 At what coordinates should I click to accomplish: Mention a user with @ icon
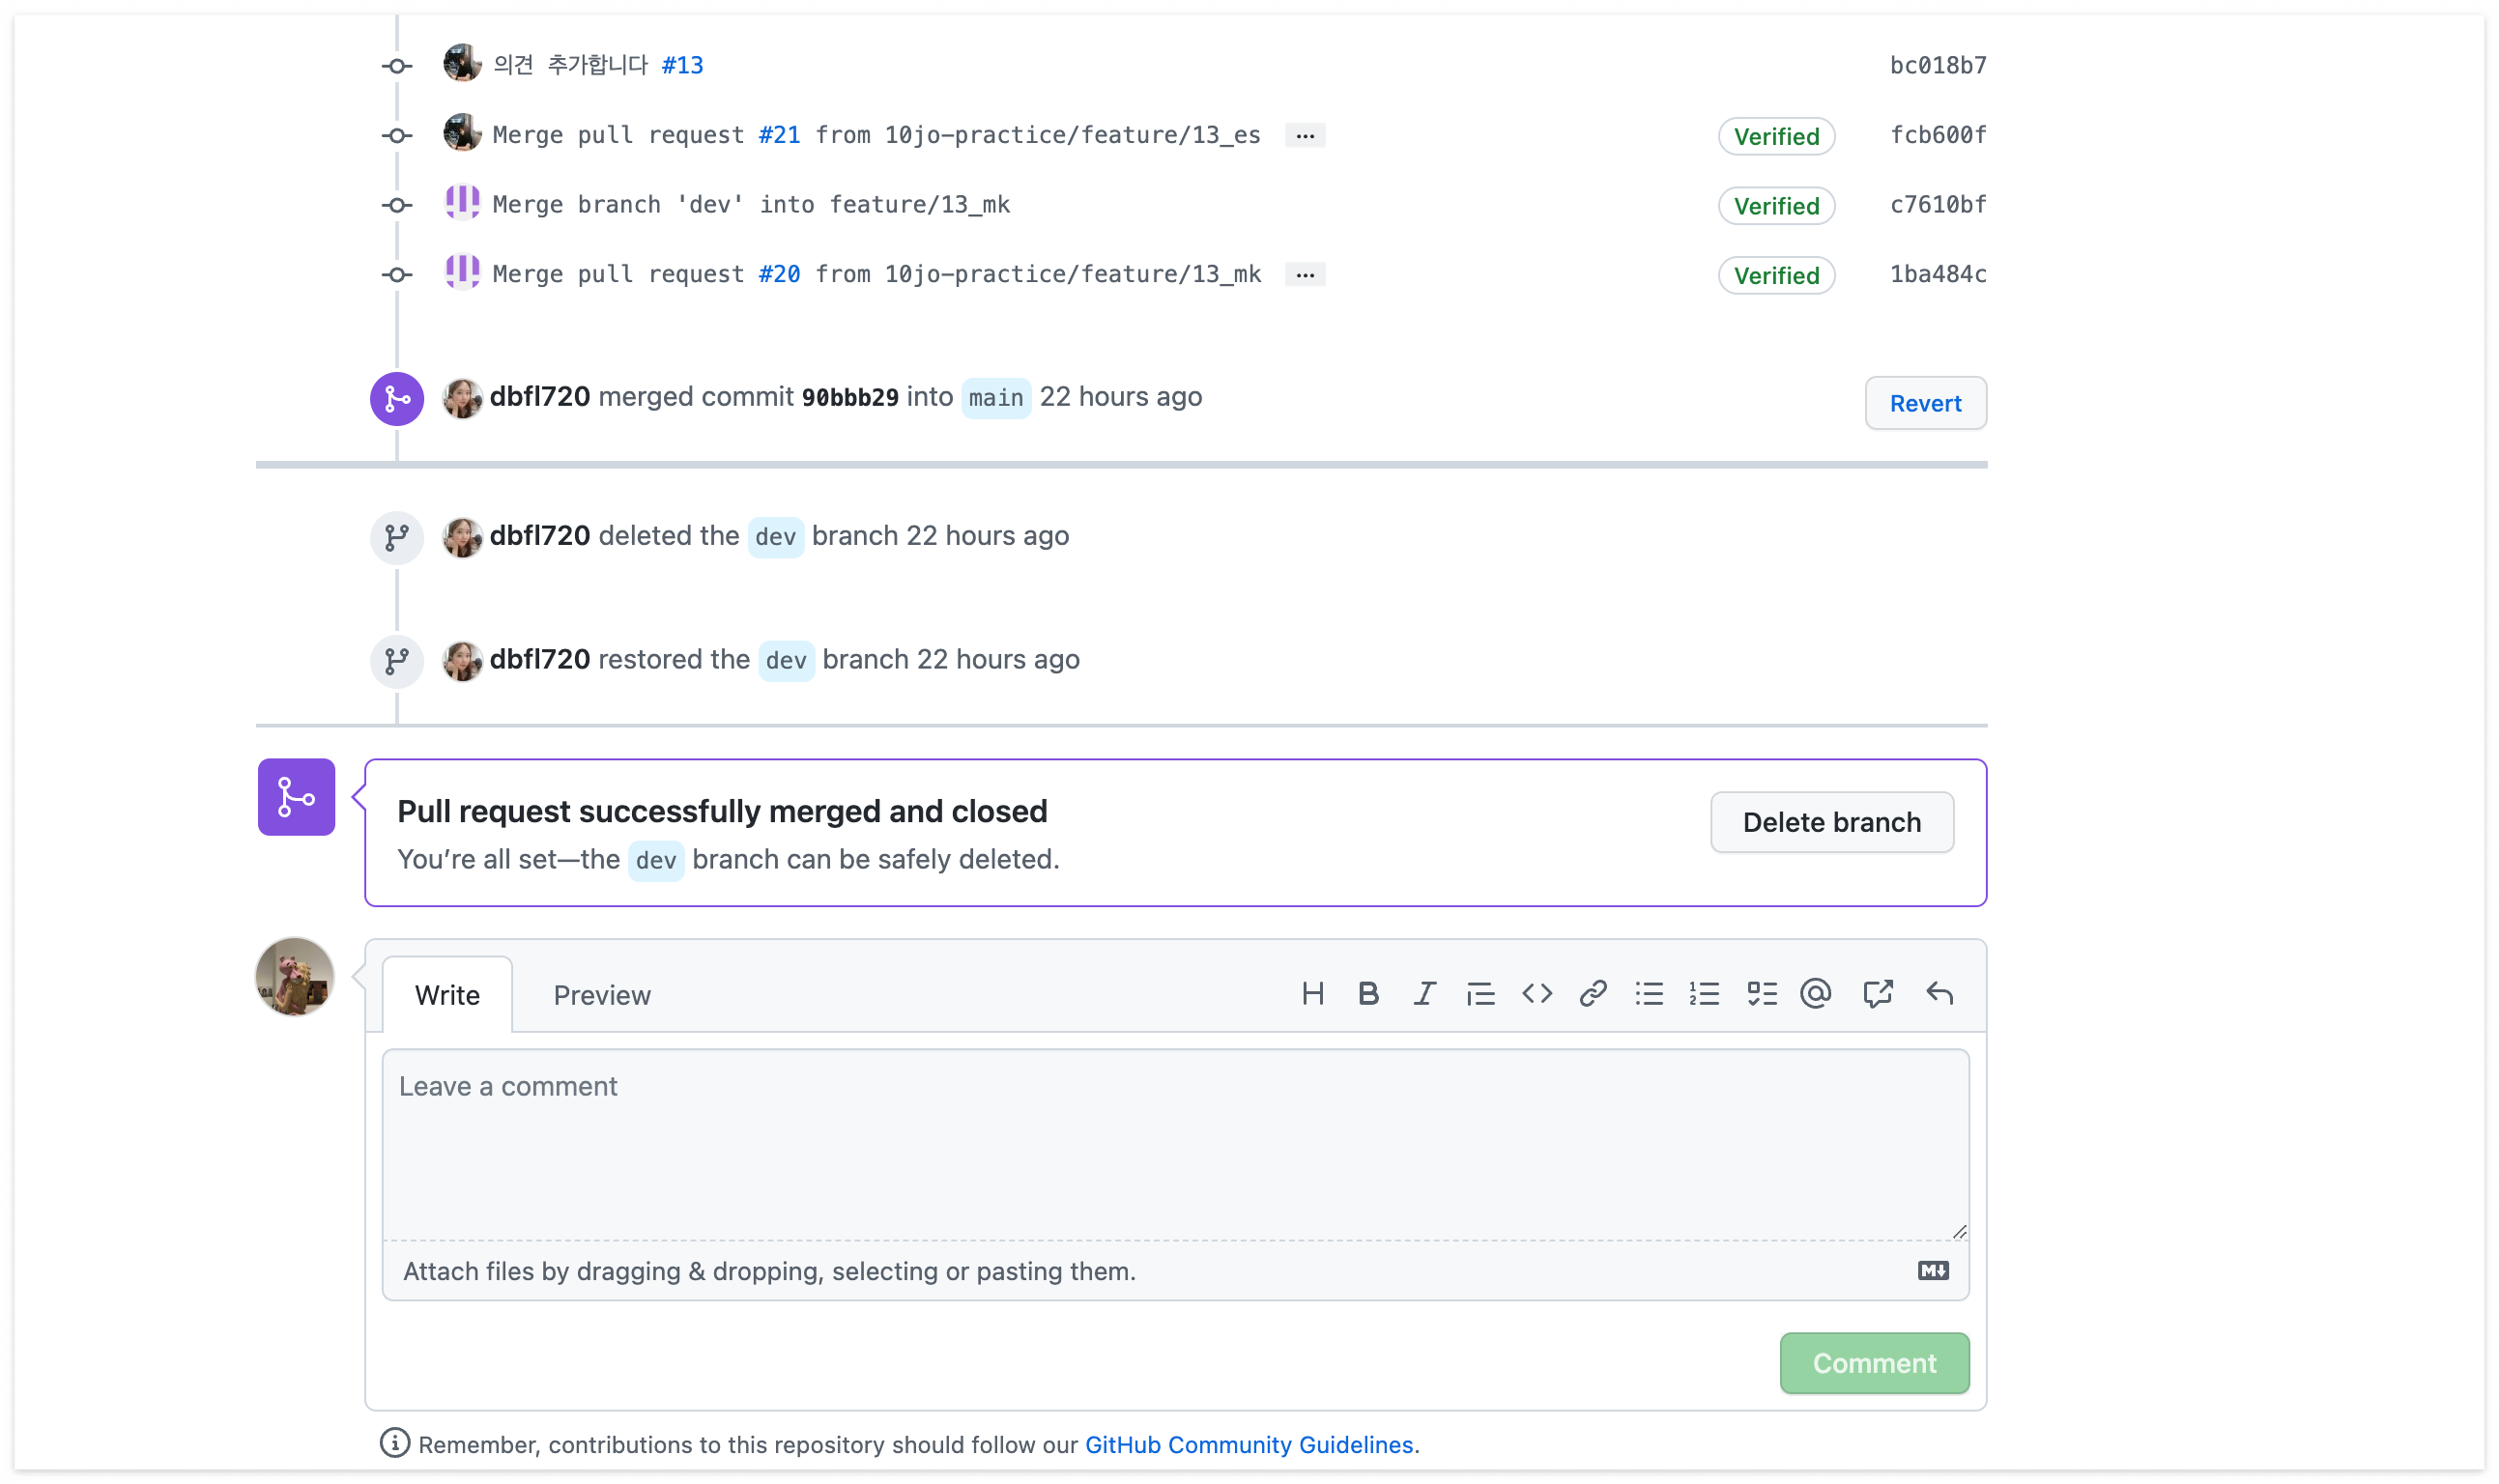point(1815,994)
